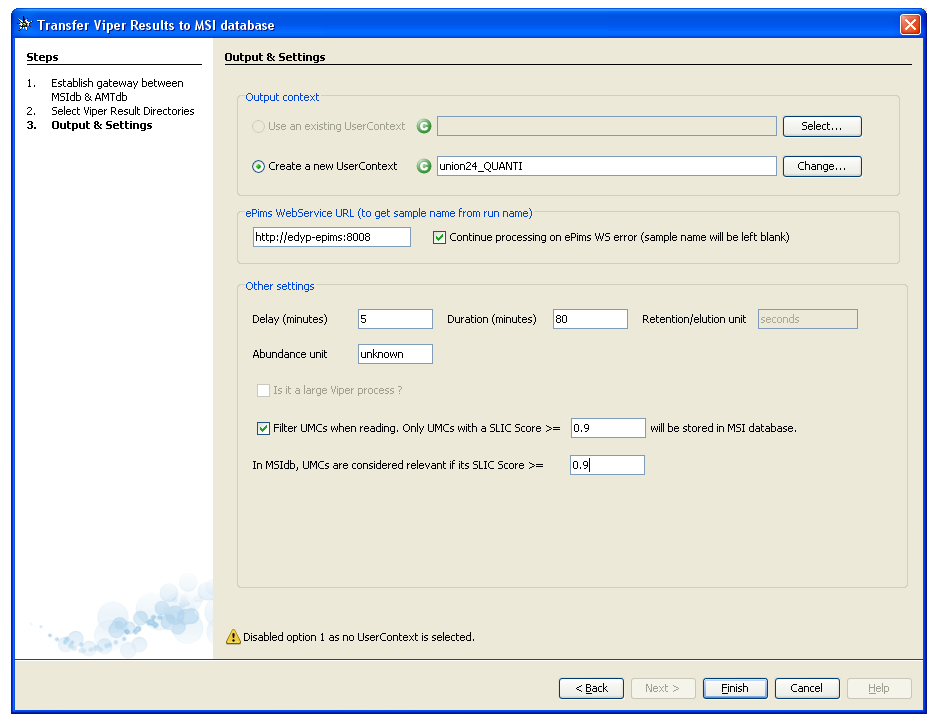The height and width of the screenshot is (727, 939).
Task: Select the Create a new UserContext radio button
Action: pos(259,166)
